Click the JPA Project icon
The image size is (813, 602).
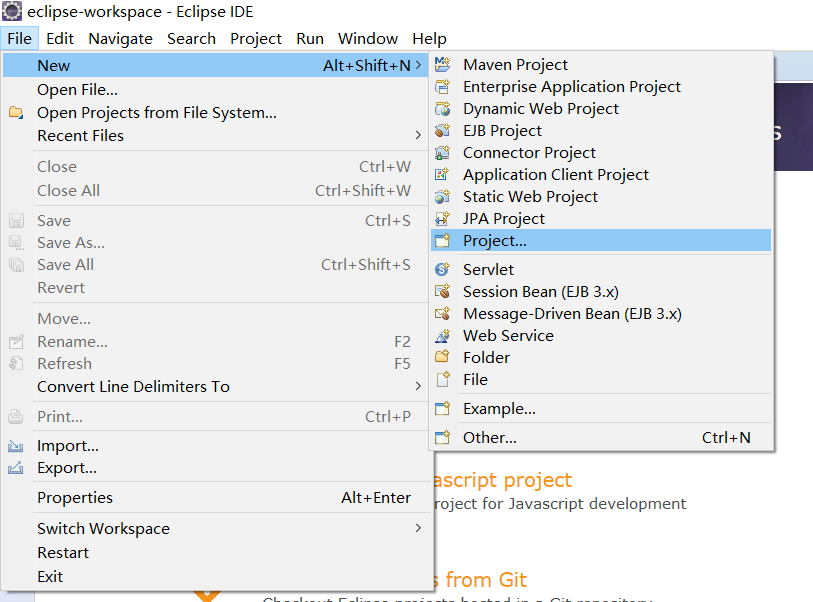[442, 219]
